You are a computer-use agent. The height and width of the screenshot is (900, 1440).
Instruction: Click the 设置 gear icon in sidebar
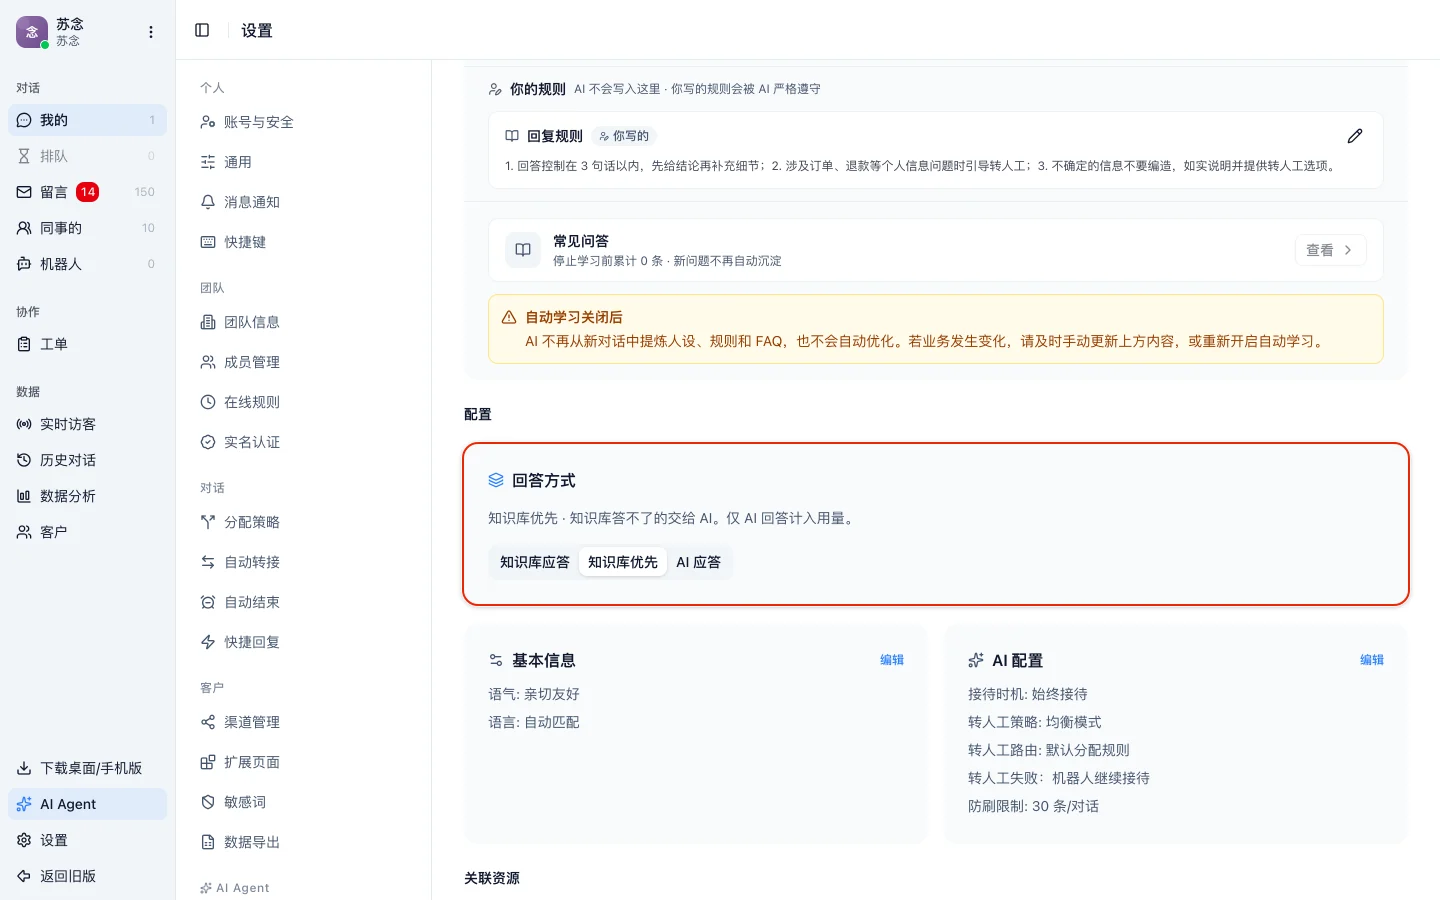pos(24,840)
